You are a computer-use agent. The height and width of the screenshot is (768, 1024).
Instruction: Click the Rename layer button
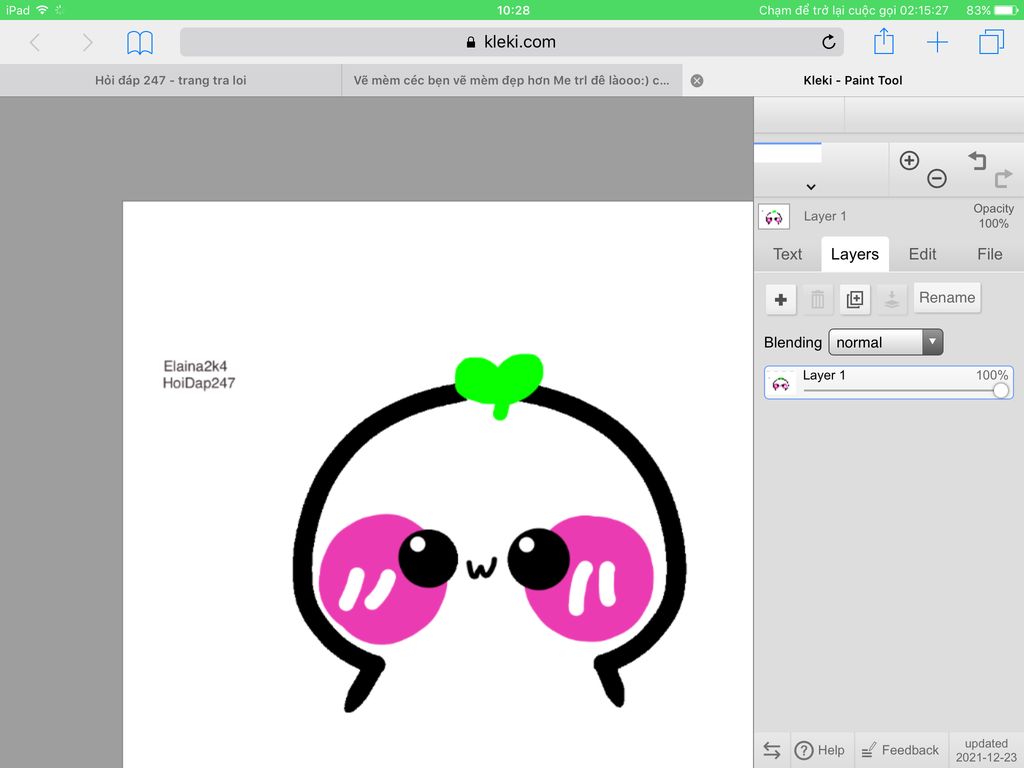946,297
